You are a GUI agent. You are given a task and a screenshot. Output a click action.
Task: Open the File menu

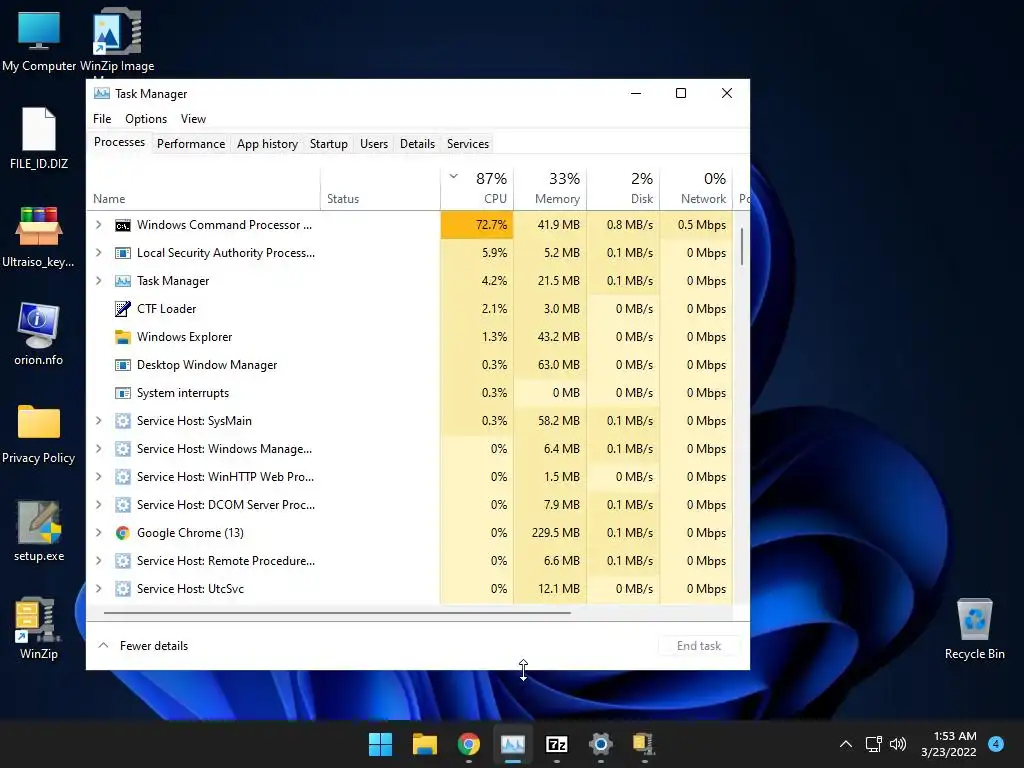[102, 119]
